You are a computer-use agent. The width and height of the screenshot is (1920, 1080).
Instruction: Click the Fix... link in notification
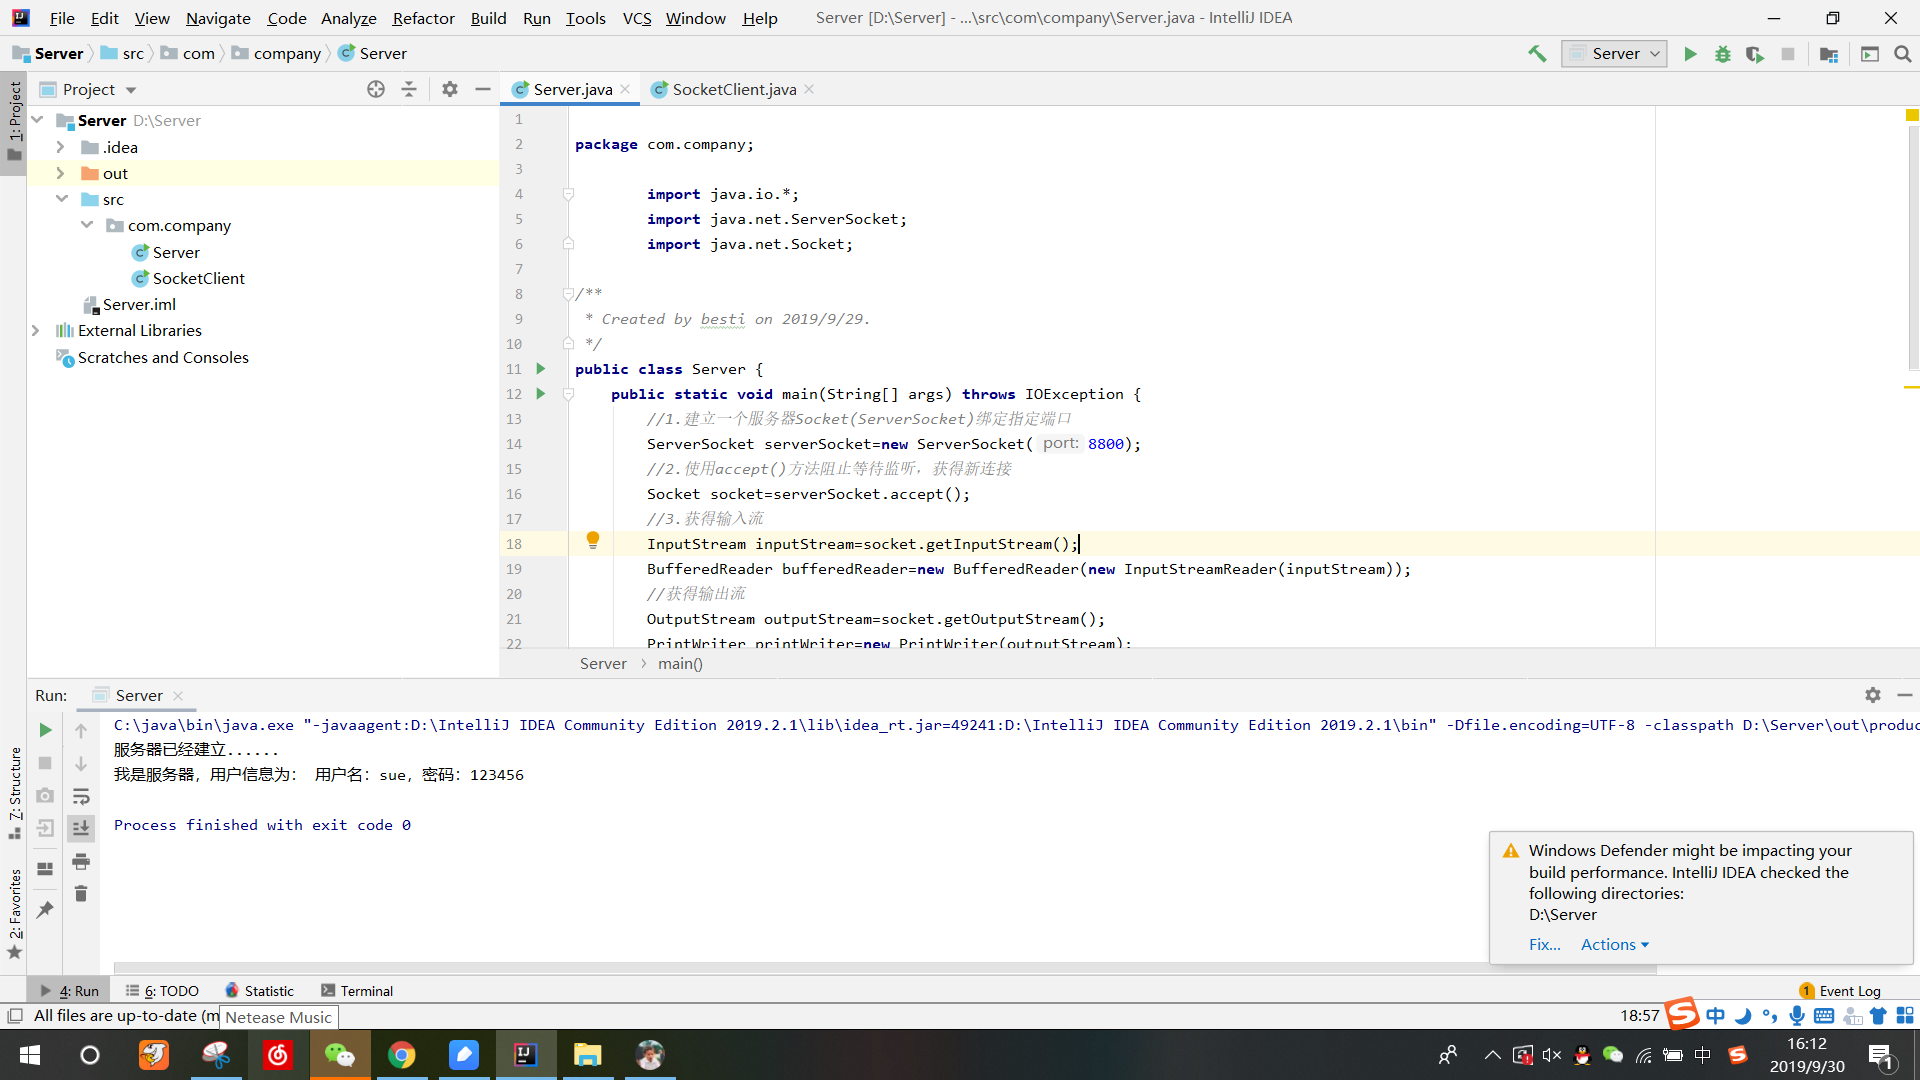tap(1544, 944)
